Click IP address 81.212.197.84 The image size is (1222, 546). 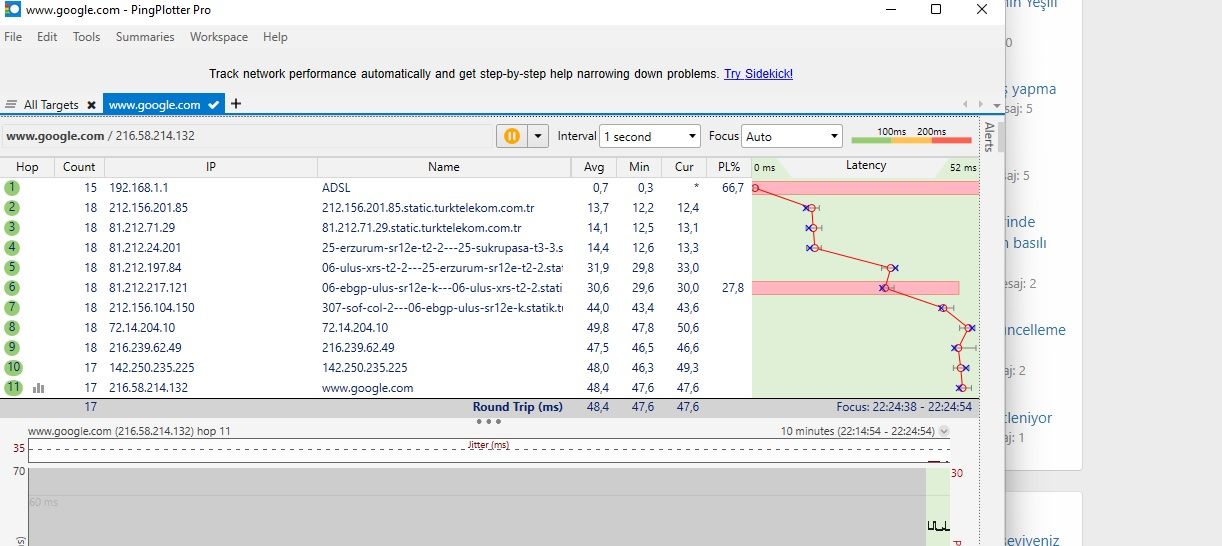[145, 268]
